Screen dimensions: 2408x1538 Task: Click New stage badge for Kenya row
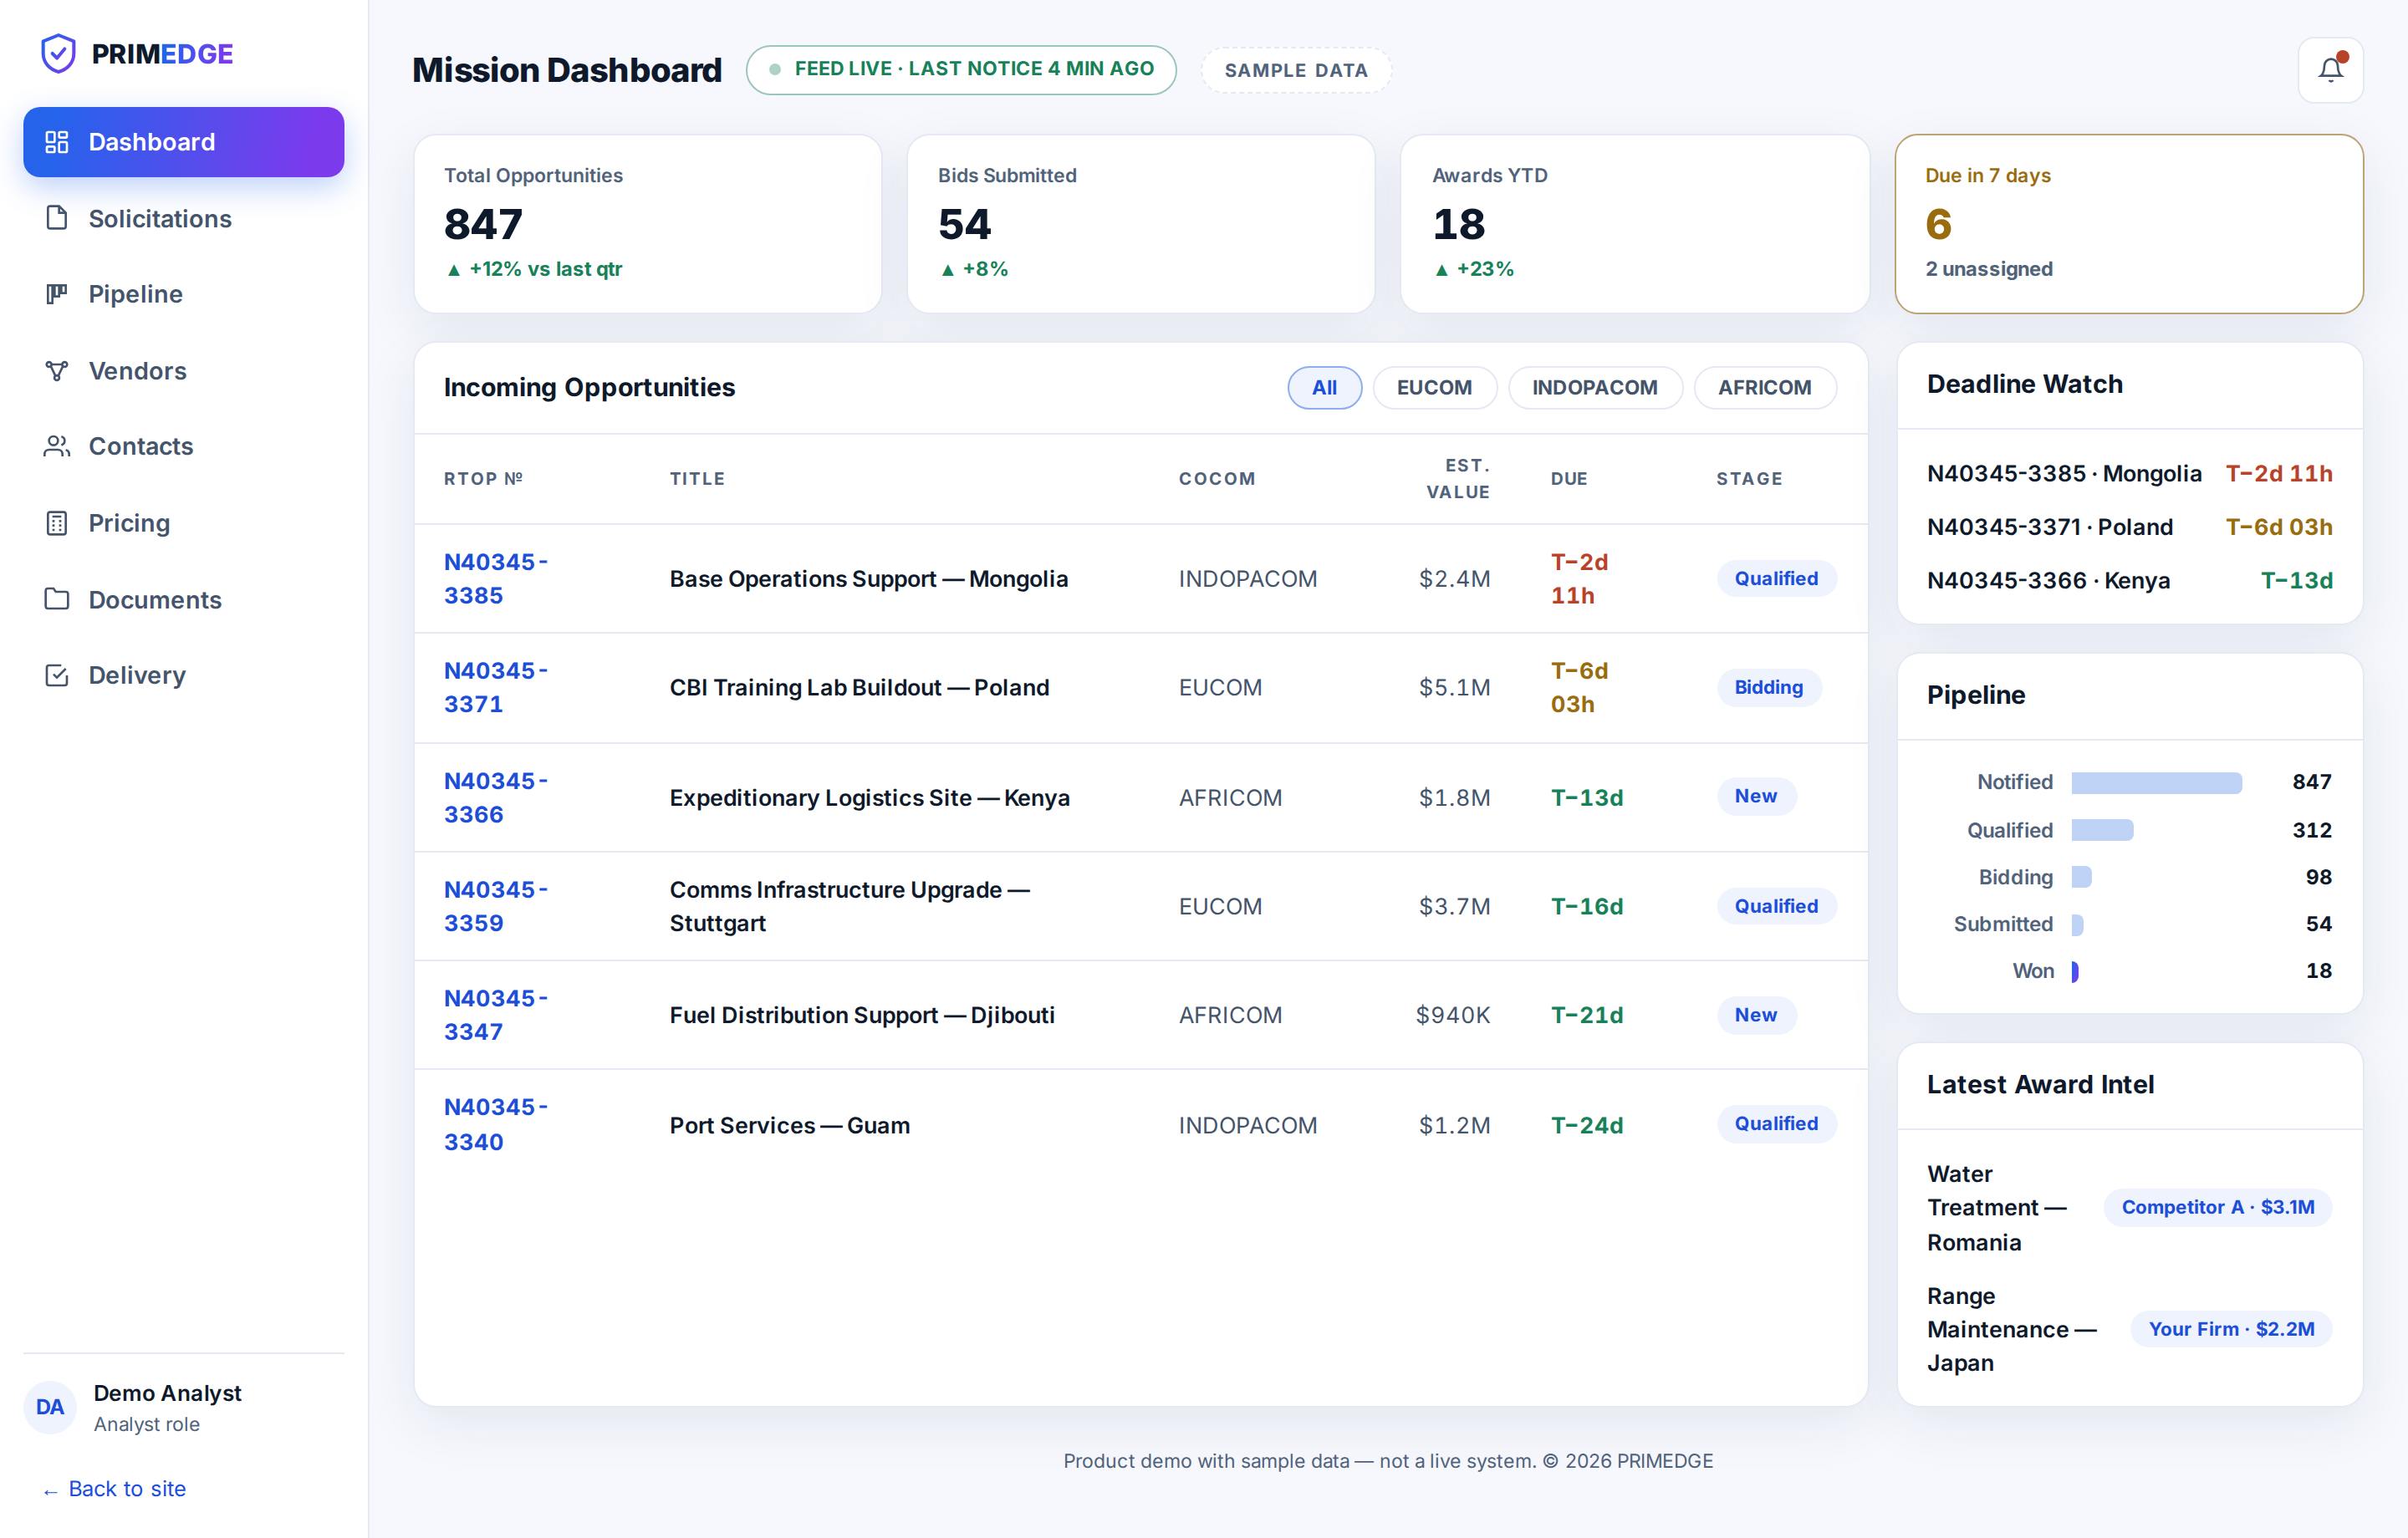(x=1756, y=796)
